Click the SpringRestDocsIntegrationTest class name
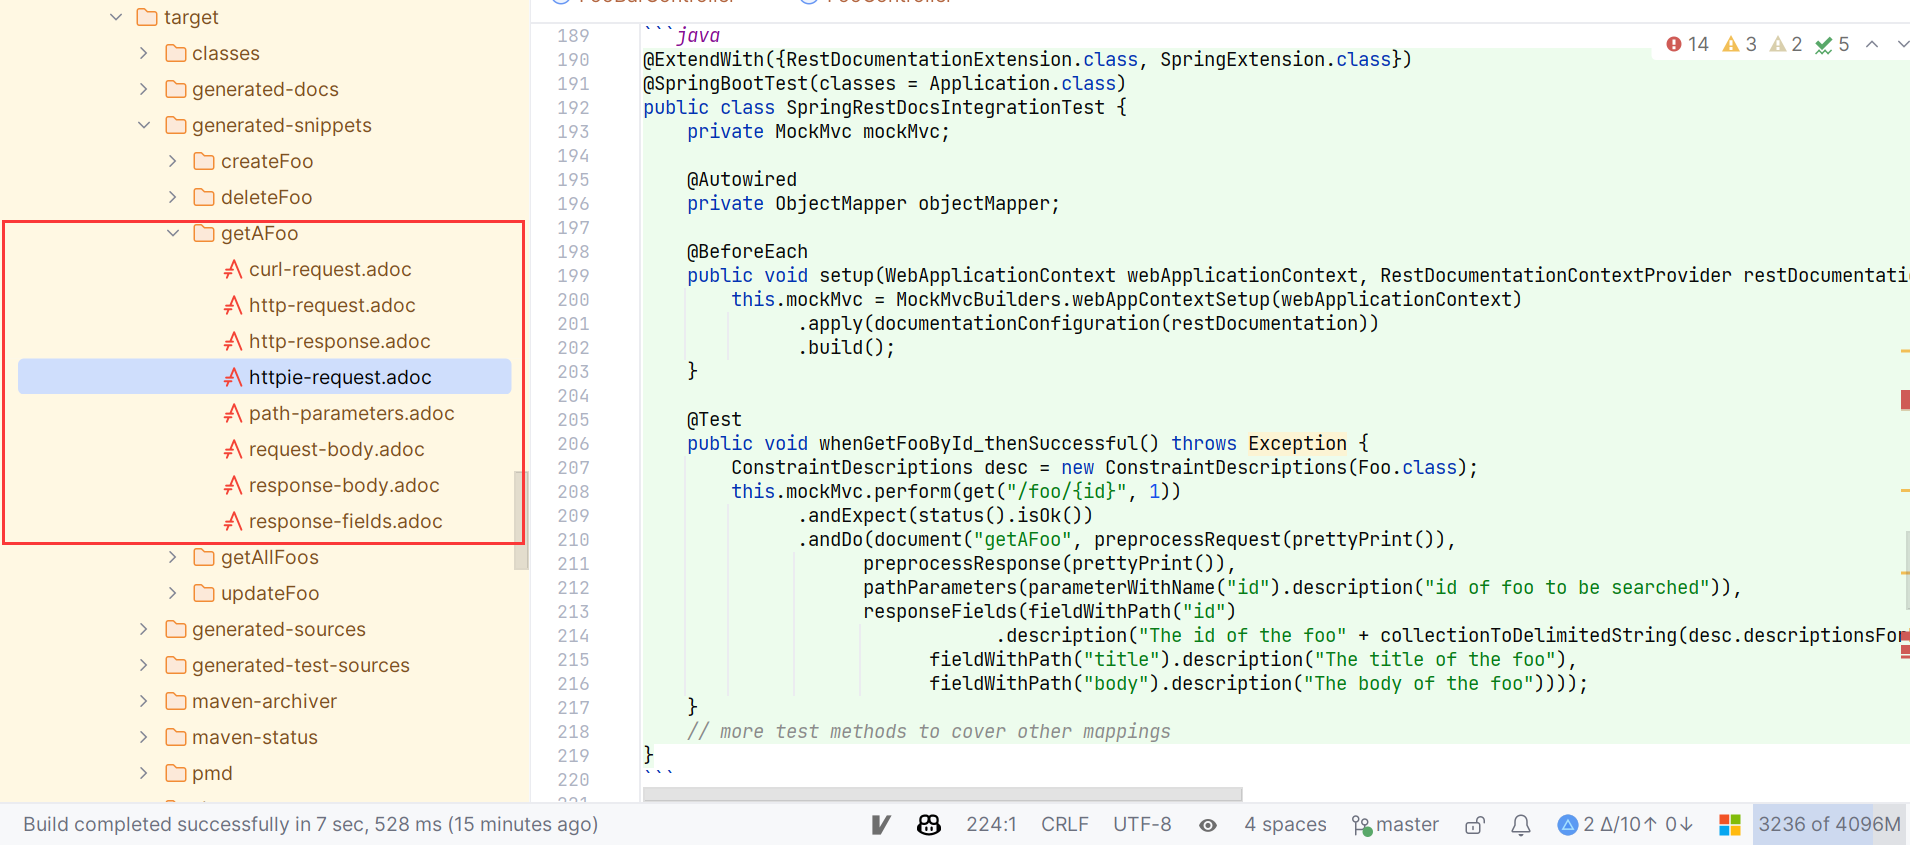 click(x=945, y=107)
